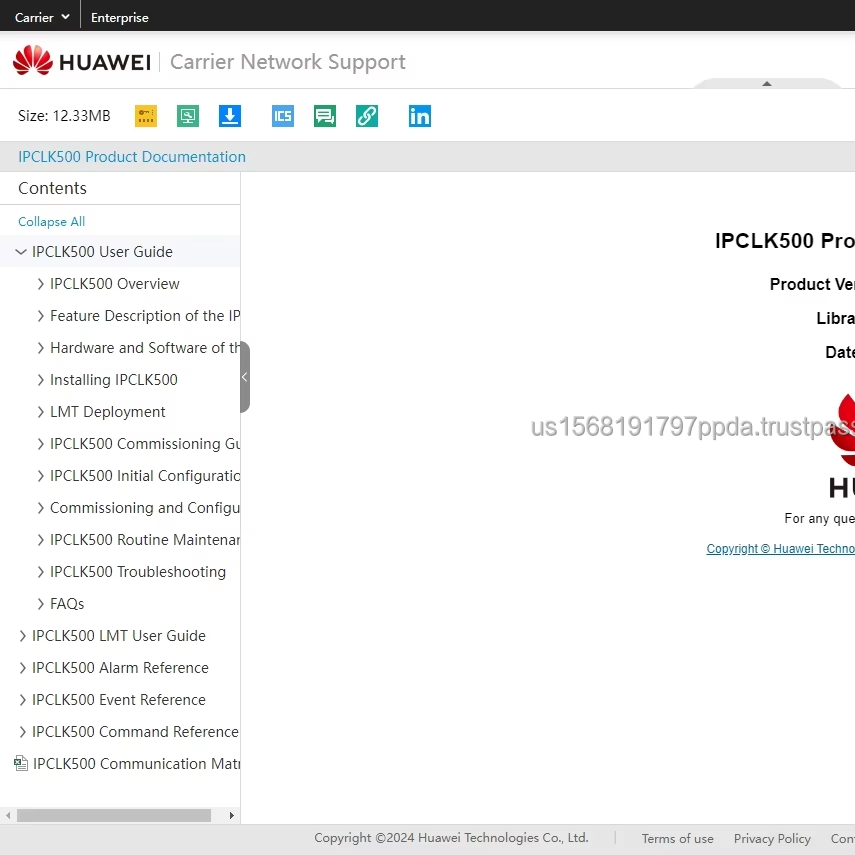The image size is (855, 855).
Task: Click the blue download icon
Action: point(230,116)
